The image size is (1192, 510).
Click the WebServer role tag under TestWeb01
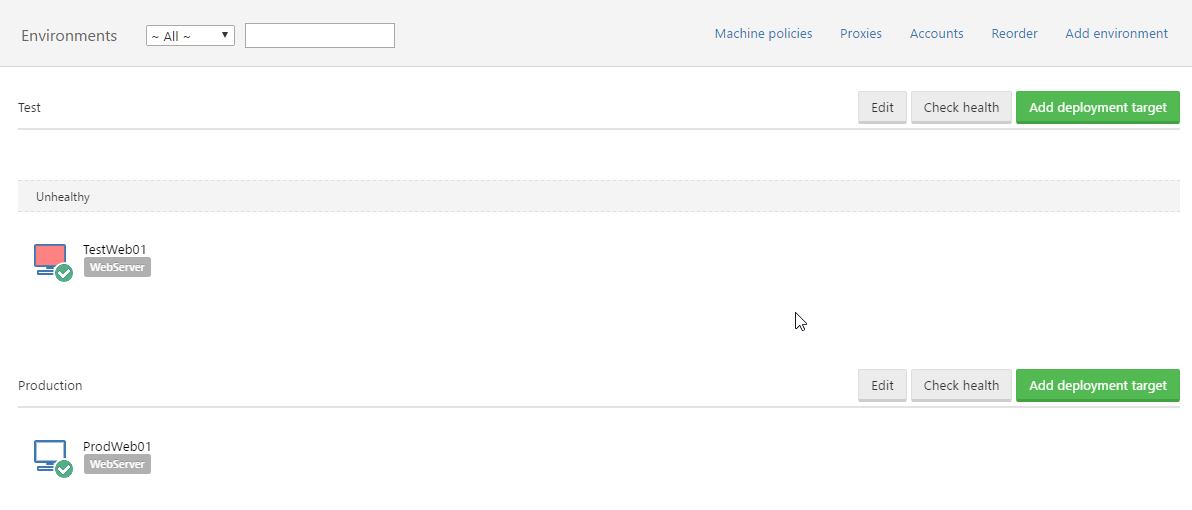[x=117, y=268]
